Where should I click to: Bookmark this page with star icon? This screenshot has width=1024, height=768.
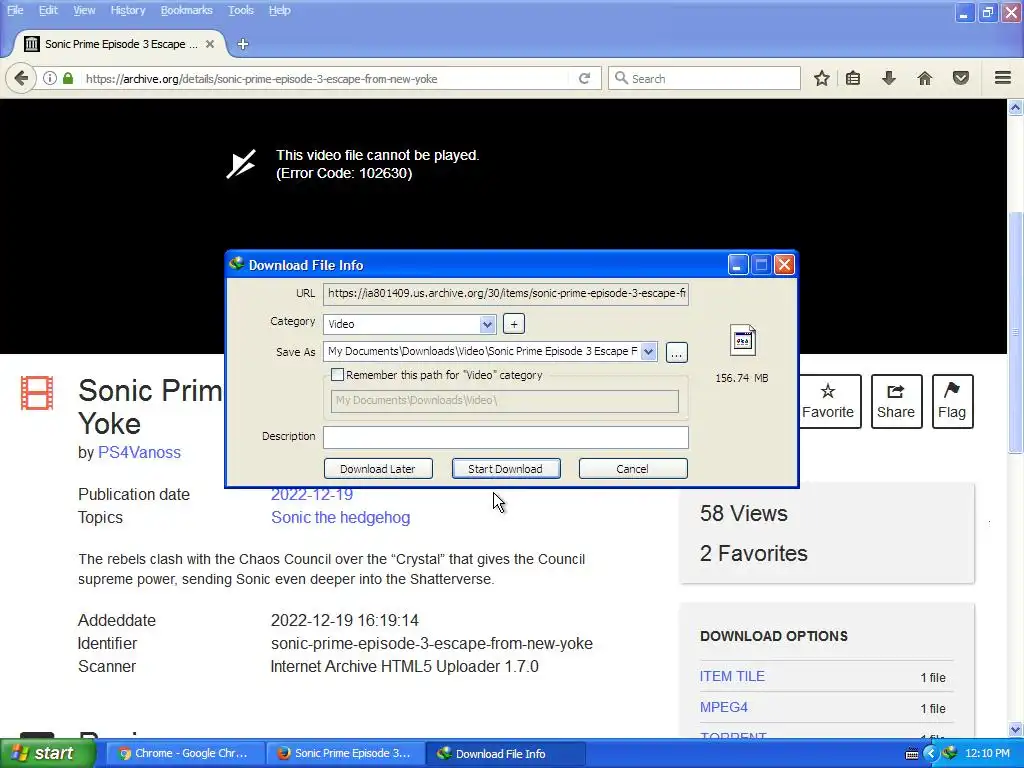[822, 78]
